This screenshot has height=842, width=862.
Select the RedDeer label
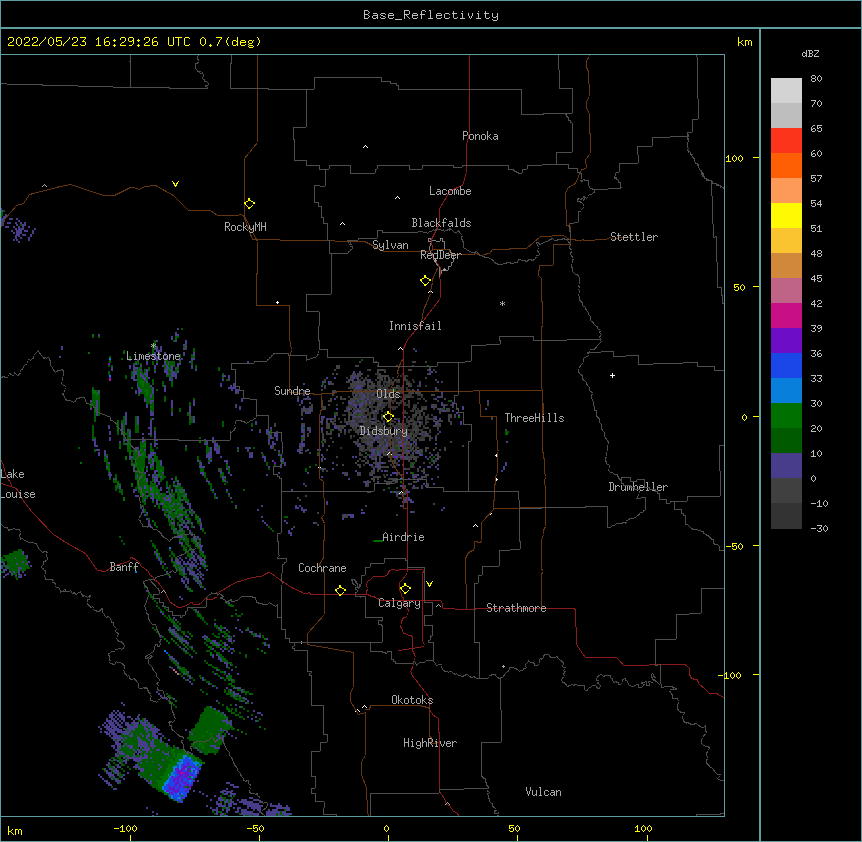pos(440,255)
